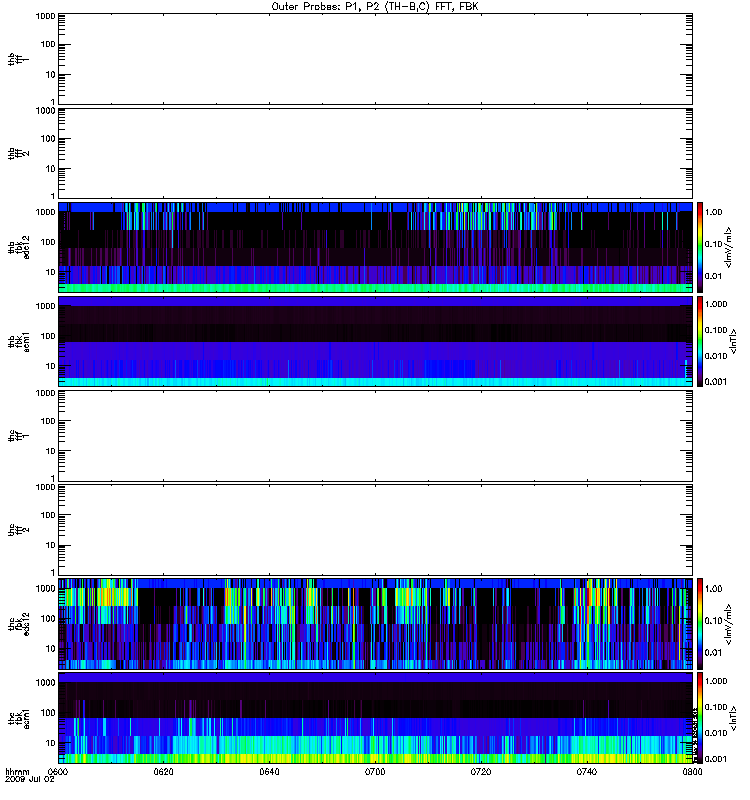Image resolution: width=750 pixels, height=800 pixels.
Task: Click the 0.001 value on thb scm1 color bar
Action: (x=716, y=382)
